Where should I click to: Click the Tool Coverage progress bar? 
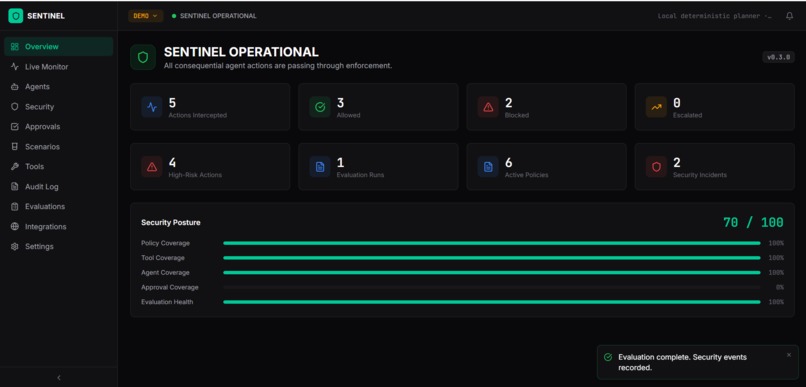(491, 258)
